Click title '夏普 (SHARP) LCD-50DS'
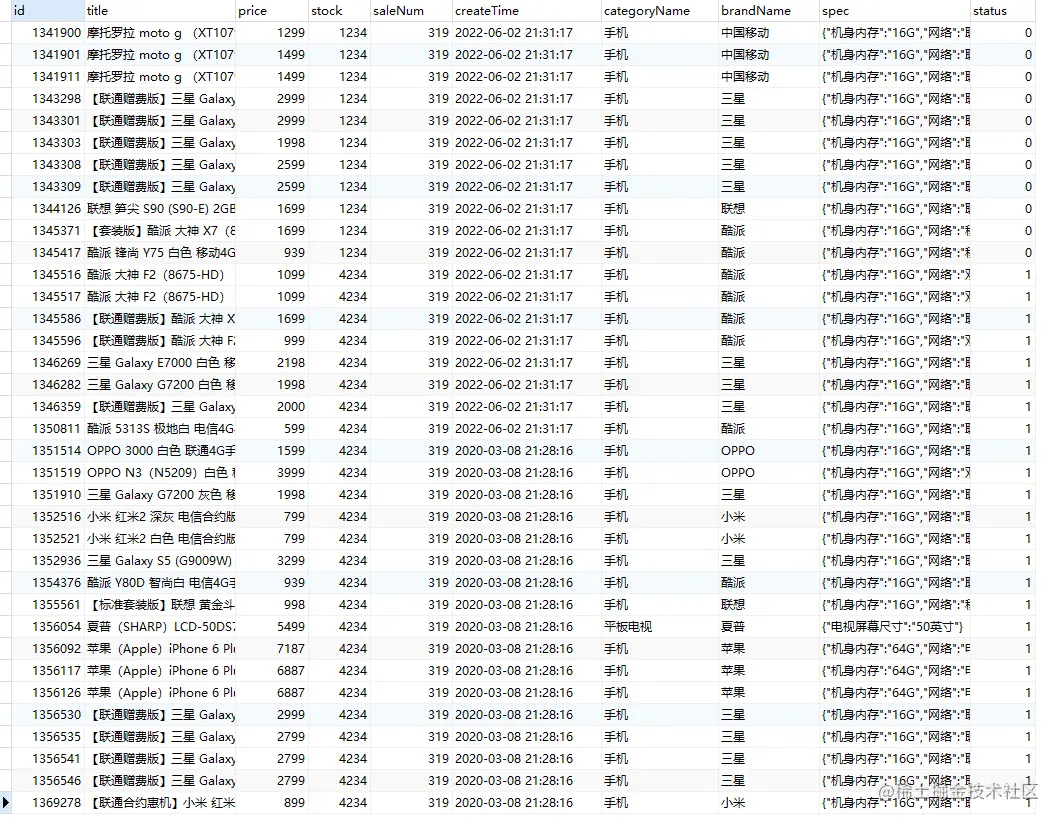Screen dimensions: 1062x825 point(161,627)
